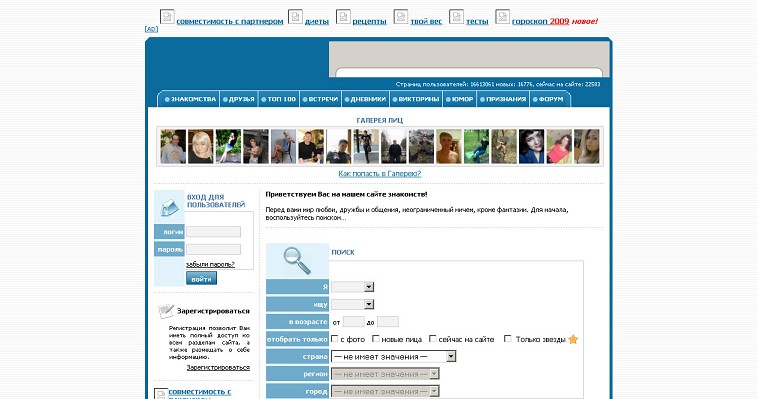
Task: Click the gold star icon next to Только звезды
Action: click(x=573, y=339)
